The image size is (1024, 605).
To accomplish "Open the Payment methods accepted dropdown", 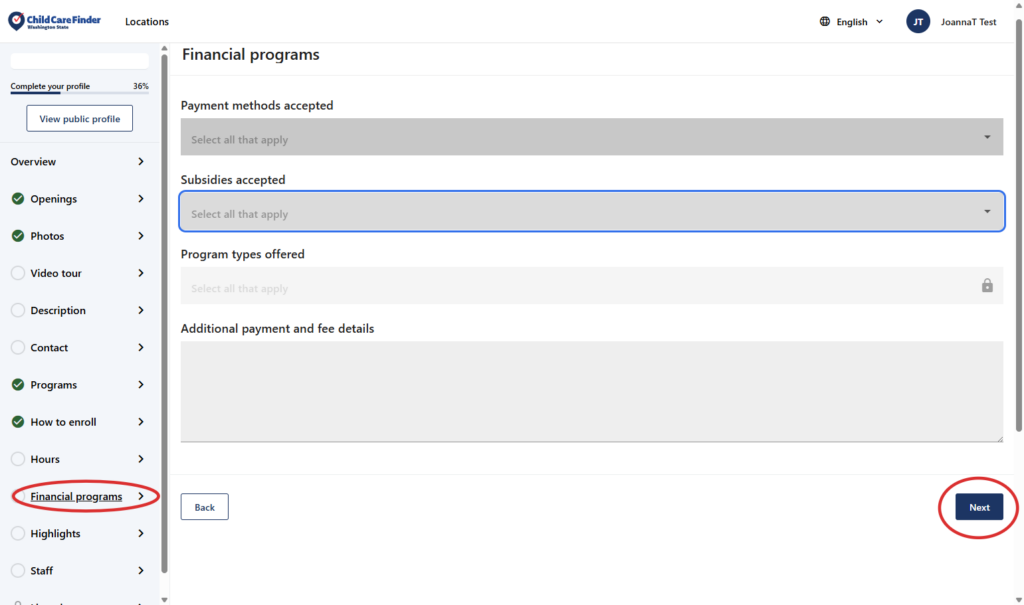I will pyautogui.click(x=591, y=137).
